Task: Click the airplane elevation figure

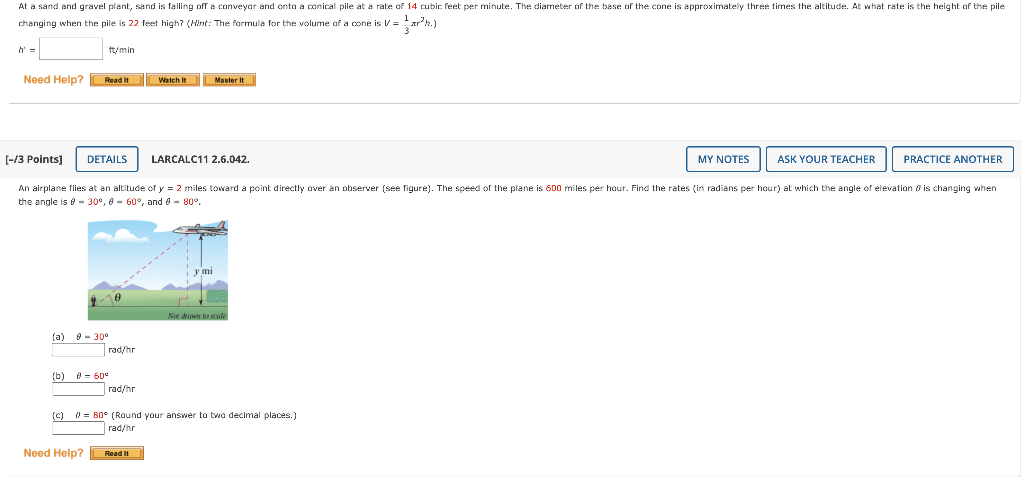Action: coord(158,270)
